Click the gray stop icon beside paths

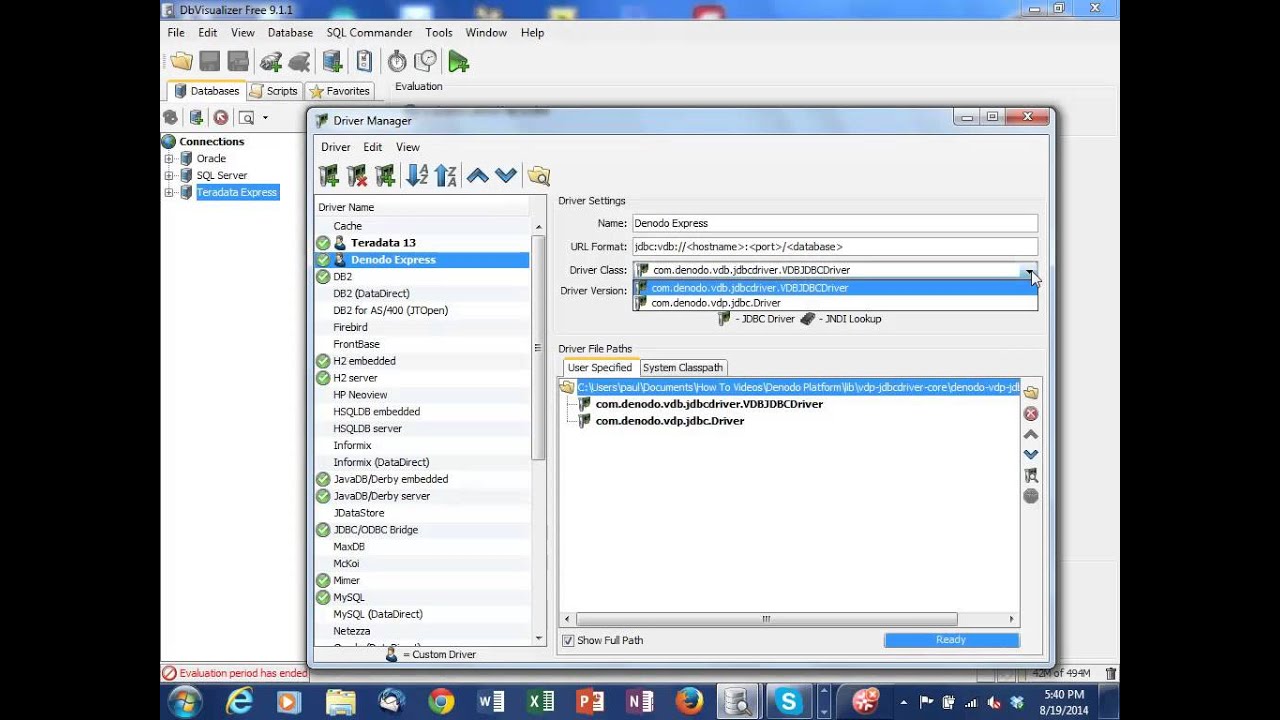pos(1031,496)
